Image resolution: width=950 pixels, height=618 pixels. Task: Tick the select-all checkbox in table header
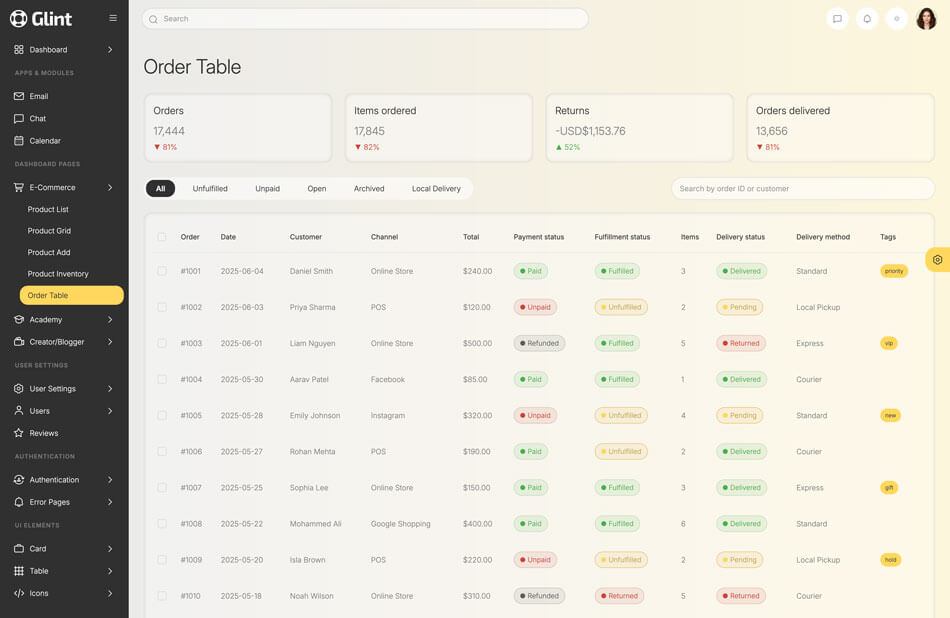point(162,237)
